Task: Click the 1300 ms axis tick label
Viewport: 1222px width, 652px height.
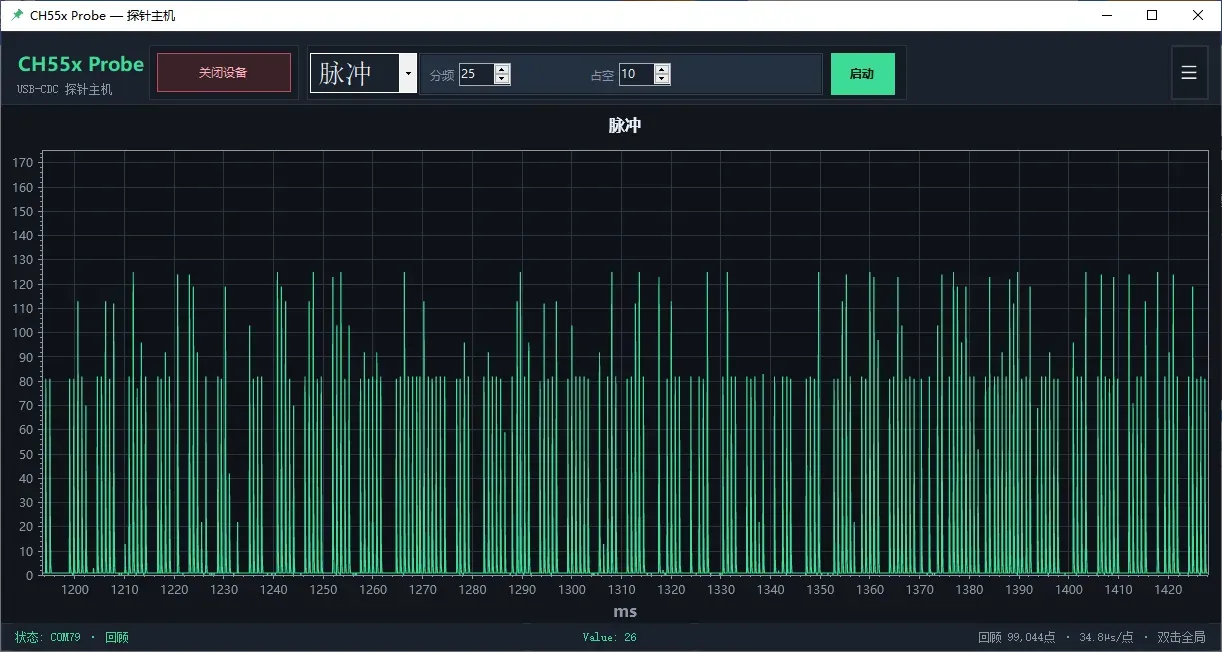Action: click(x=572, y=590)
